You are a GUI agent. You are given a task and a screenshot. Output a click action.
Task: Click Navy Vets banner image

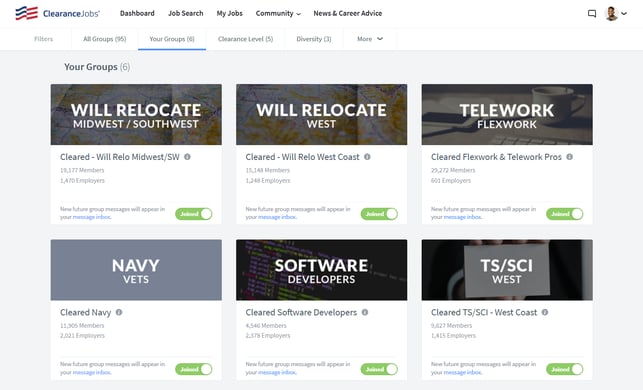(136, 270)
